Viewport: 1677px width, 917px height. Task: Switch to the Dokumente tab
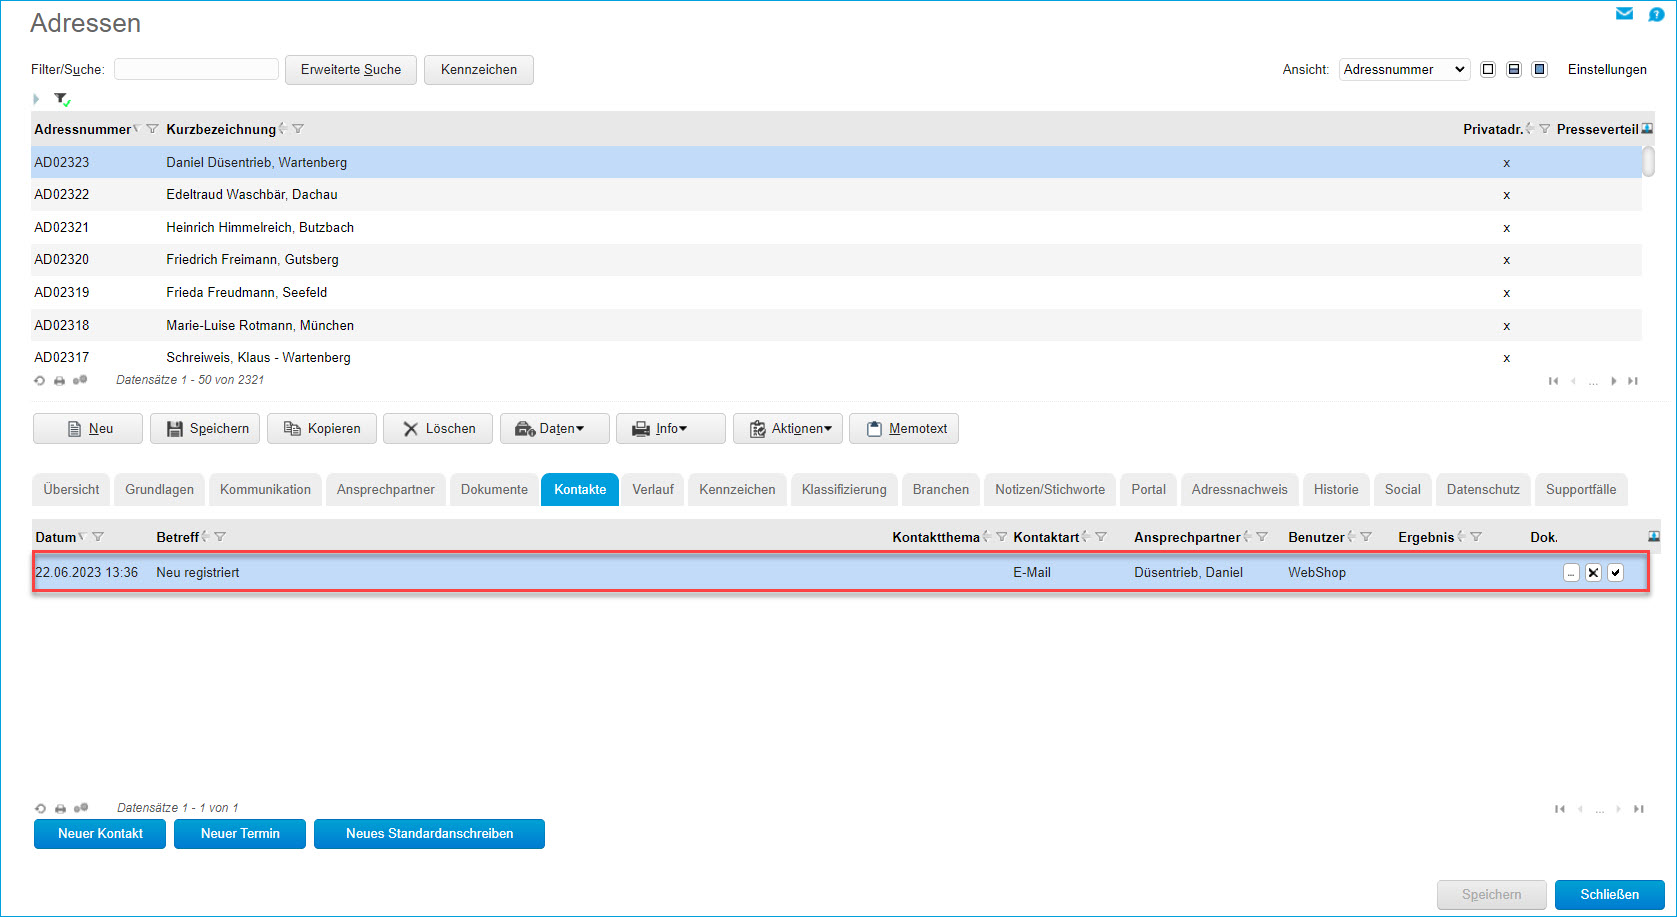click(494, 489)
